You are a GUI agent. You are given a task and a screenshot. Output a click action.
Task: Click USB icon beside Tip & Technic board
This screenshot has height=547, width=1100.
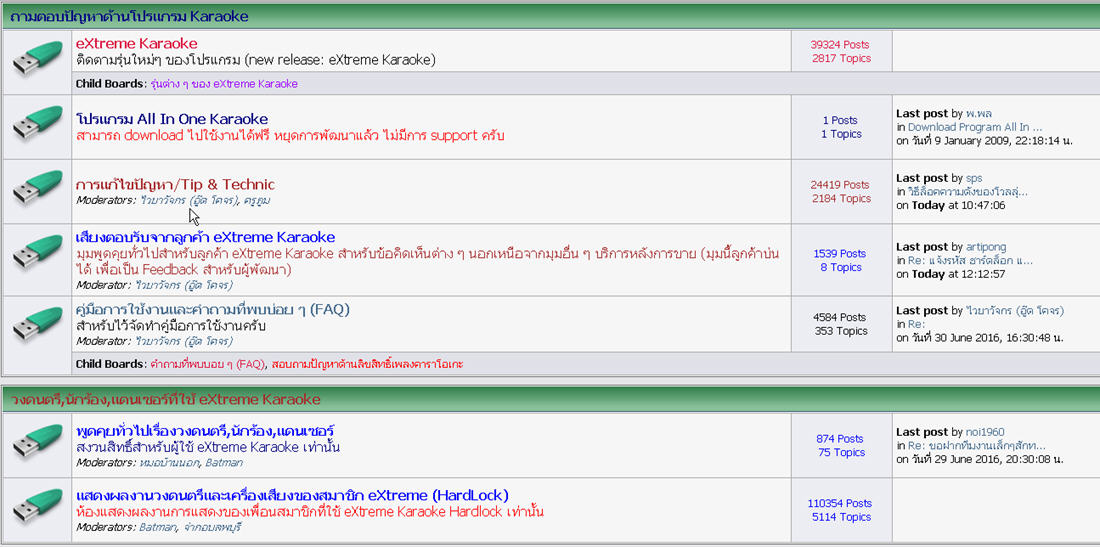[x=37, y=188]
